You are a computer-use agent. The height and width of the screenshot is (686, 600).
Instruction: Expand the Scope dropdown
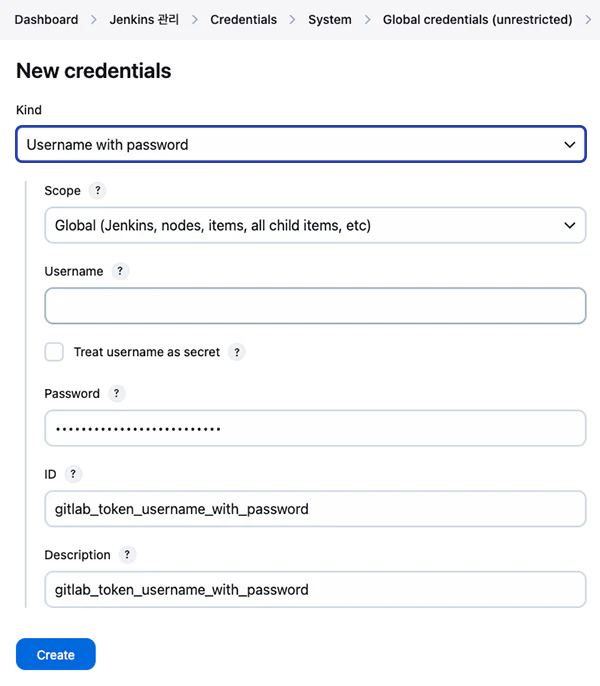pyautogui.click(x=315, y=225)
